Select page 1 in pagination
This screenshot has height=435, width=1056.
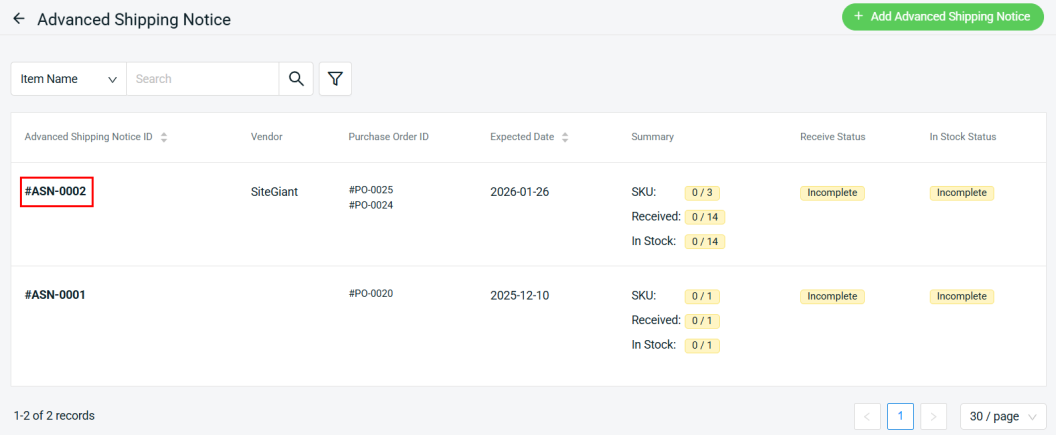tap(900, 416)
